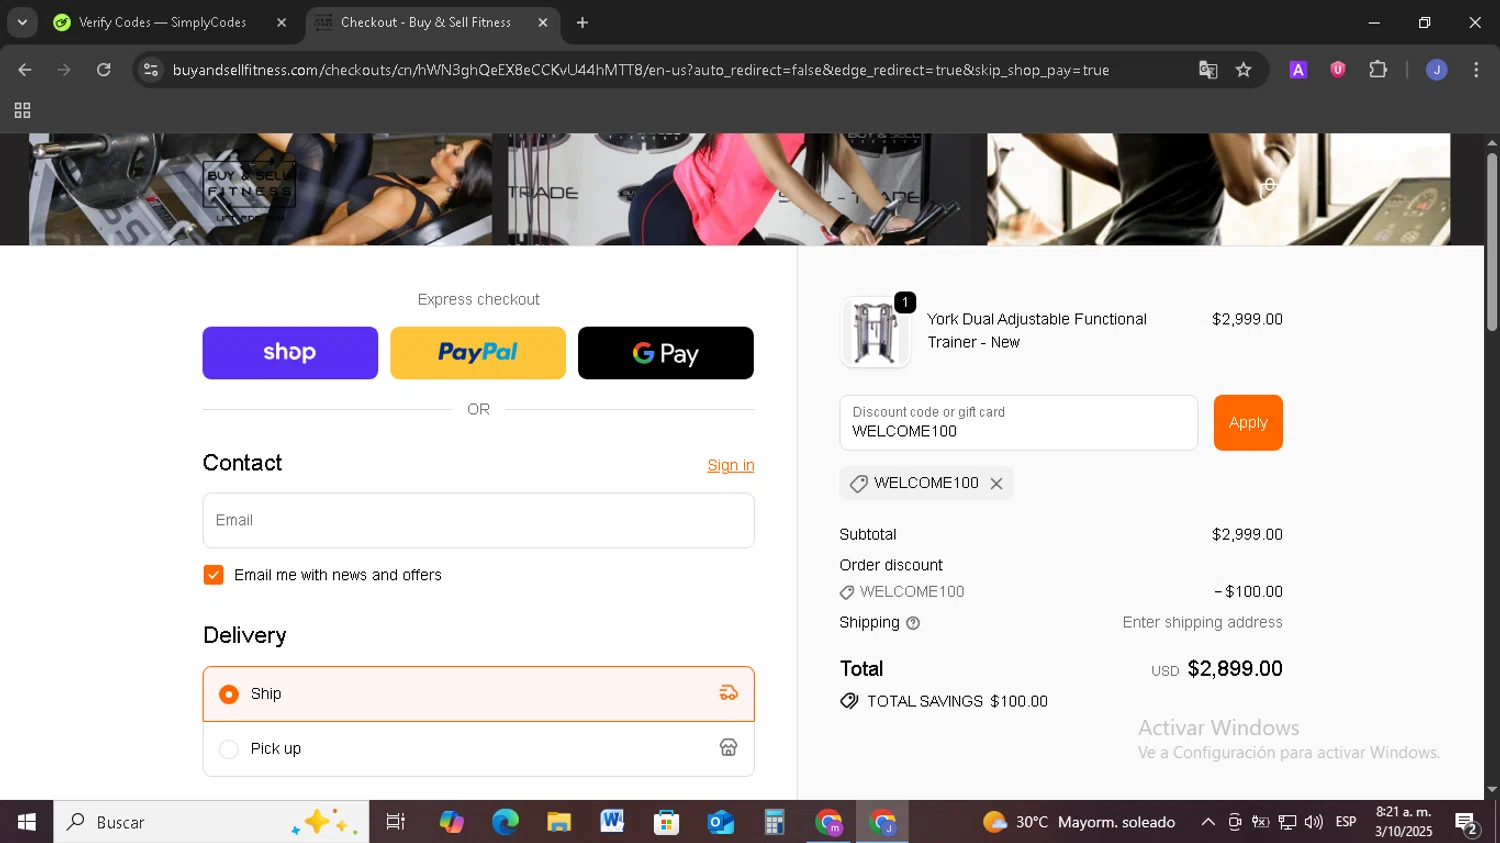Reload the checkout page
The image size is (1500, 843).
click(x=104, y=70)
